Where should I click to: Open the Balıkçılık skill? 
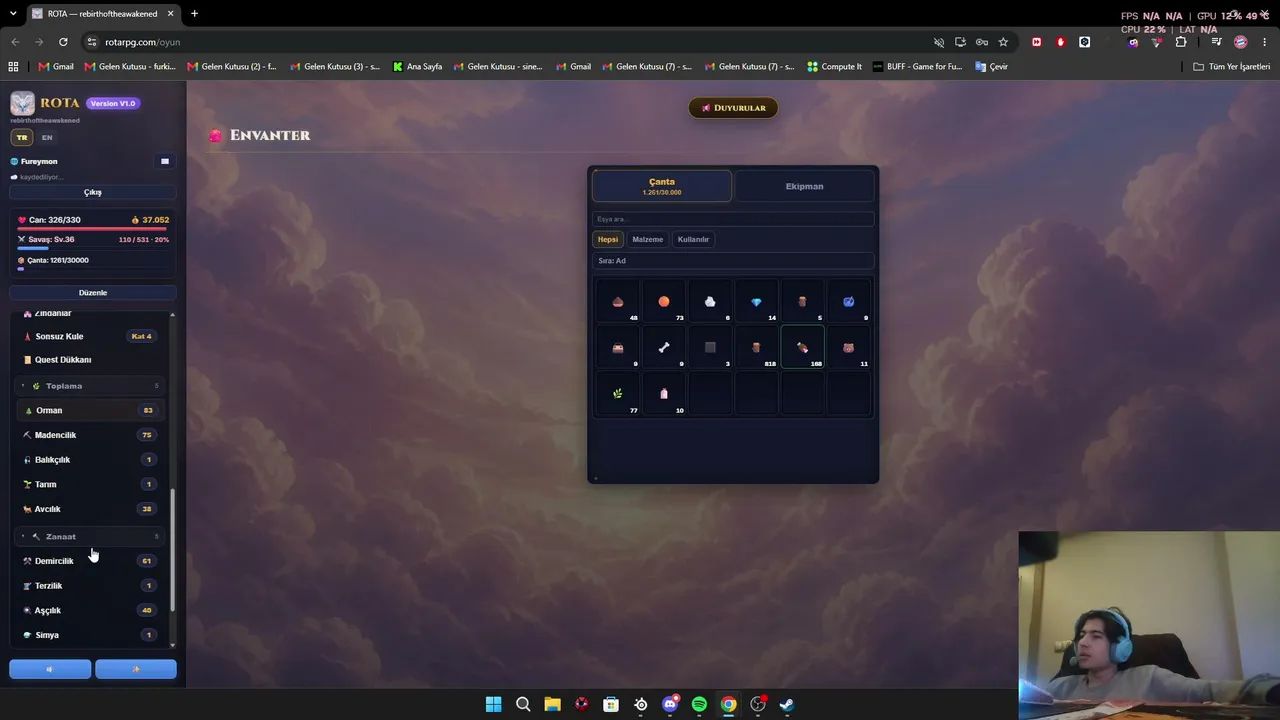[x=90, y=460]
